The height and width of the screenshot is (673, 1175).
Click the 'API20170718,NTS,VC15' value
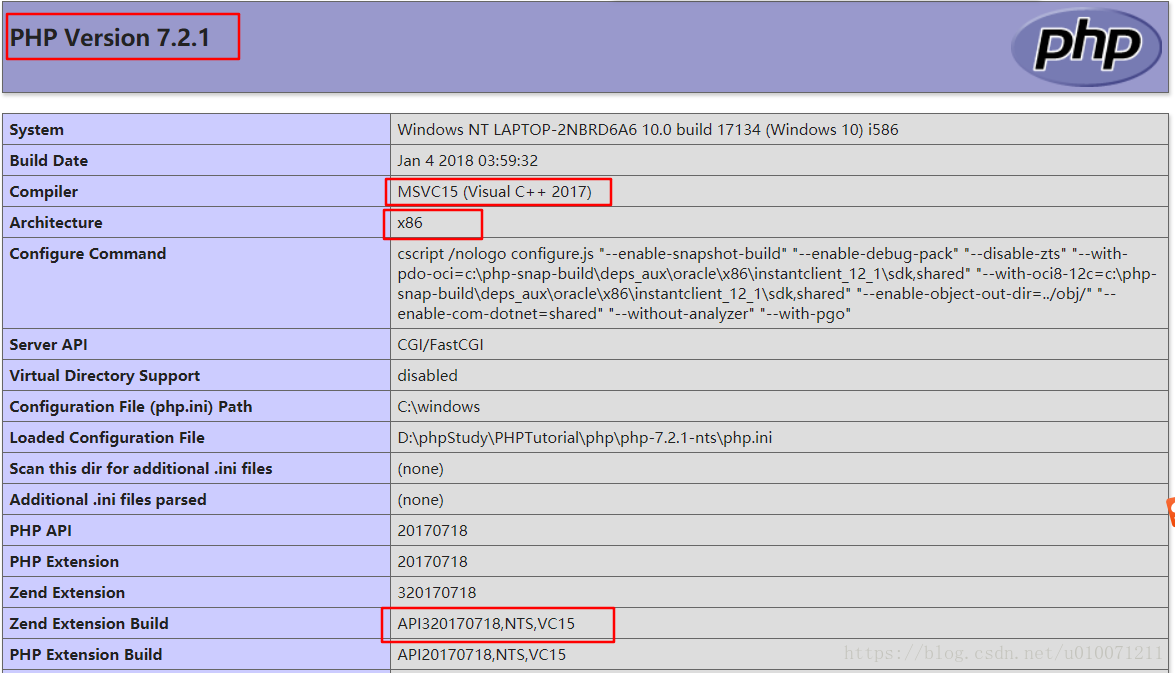pos(482,654)
